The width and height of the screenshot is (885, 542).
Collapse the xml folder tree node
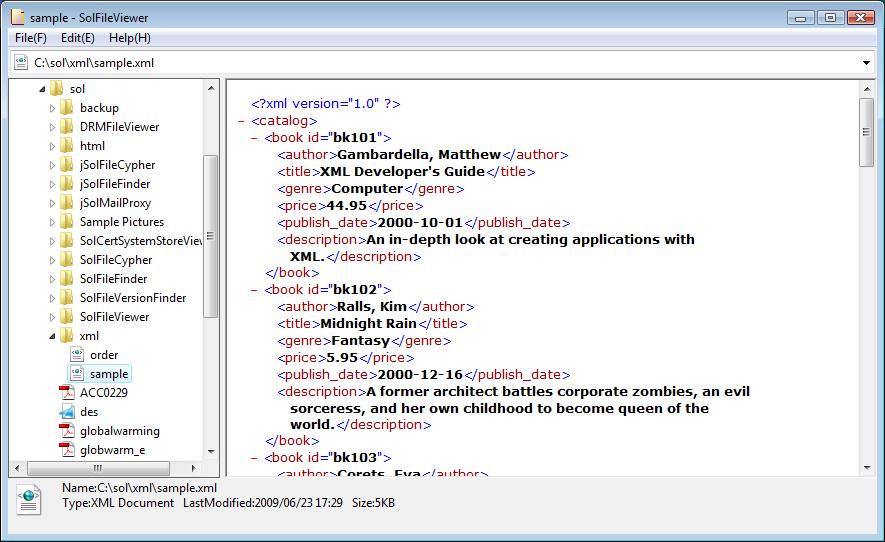[52, 336]
